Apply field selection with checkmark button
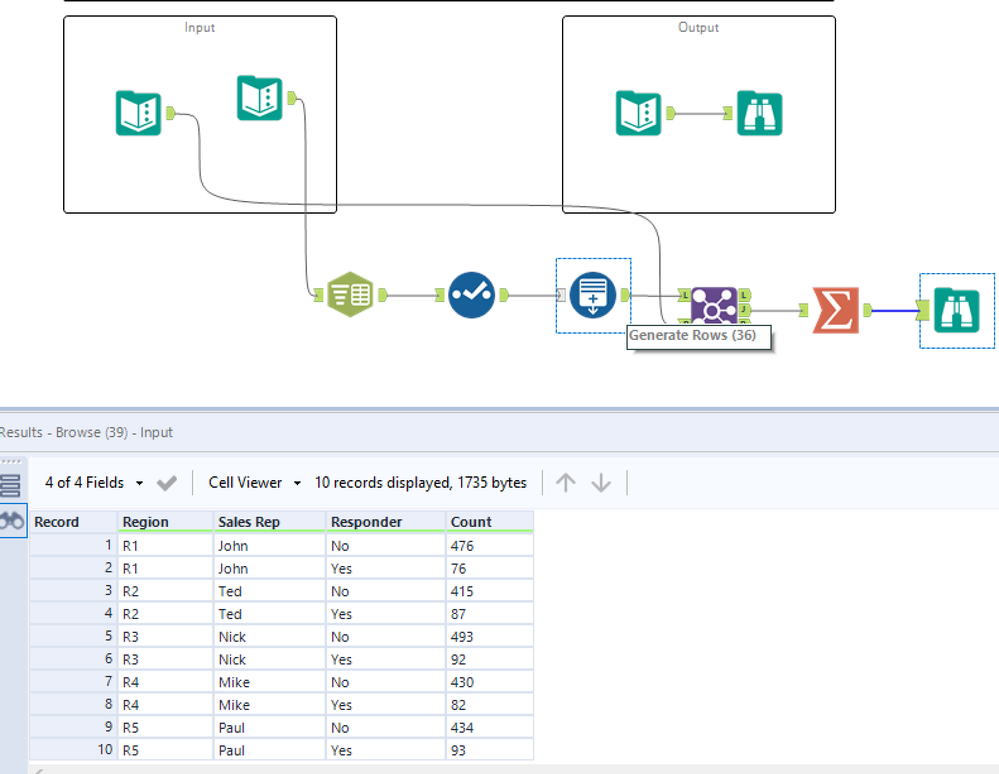Screen dimensions: 999x774 (167, 483)
